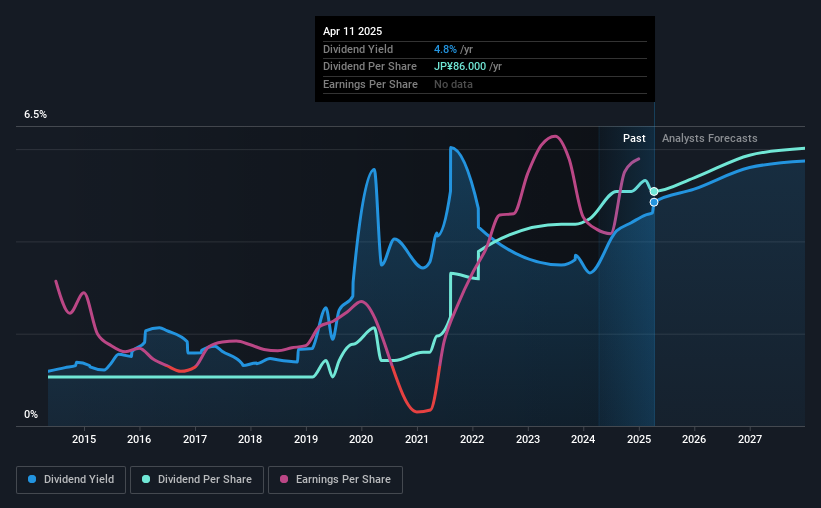Click the 2026 x-axis label
This screenshot has width=821, height=508.
pyautogui.click(x=694, y=439)
